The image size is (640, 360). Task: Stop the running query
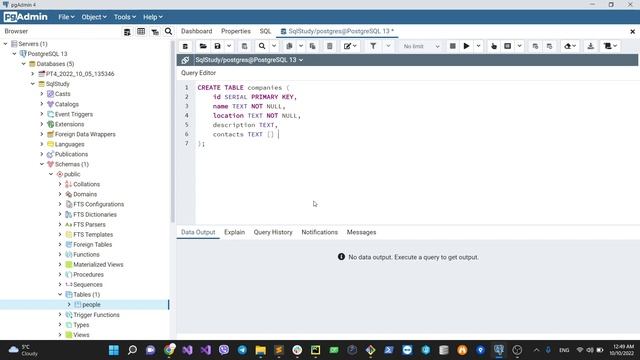click(x=453, y=46)
